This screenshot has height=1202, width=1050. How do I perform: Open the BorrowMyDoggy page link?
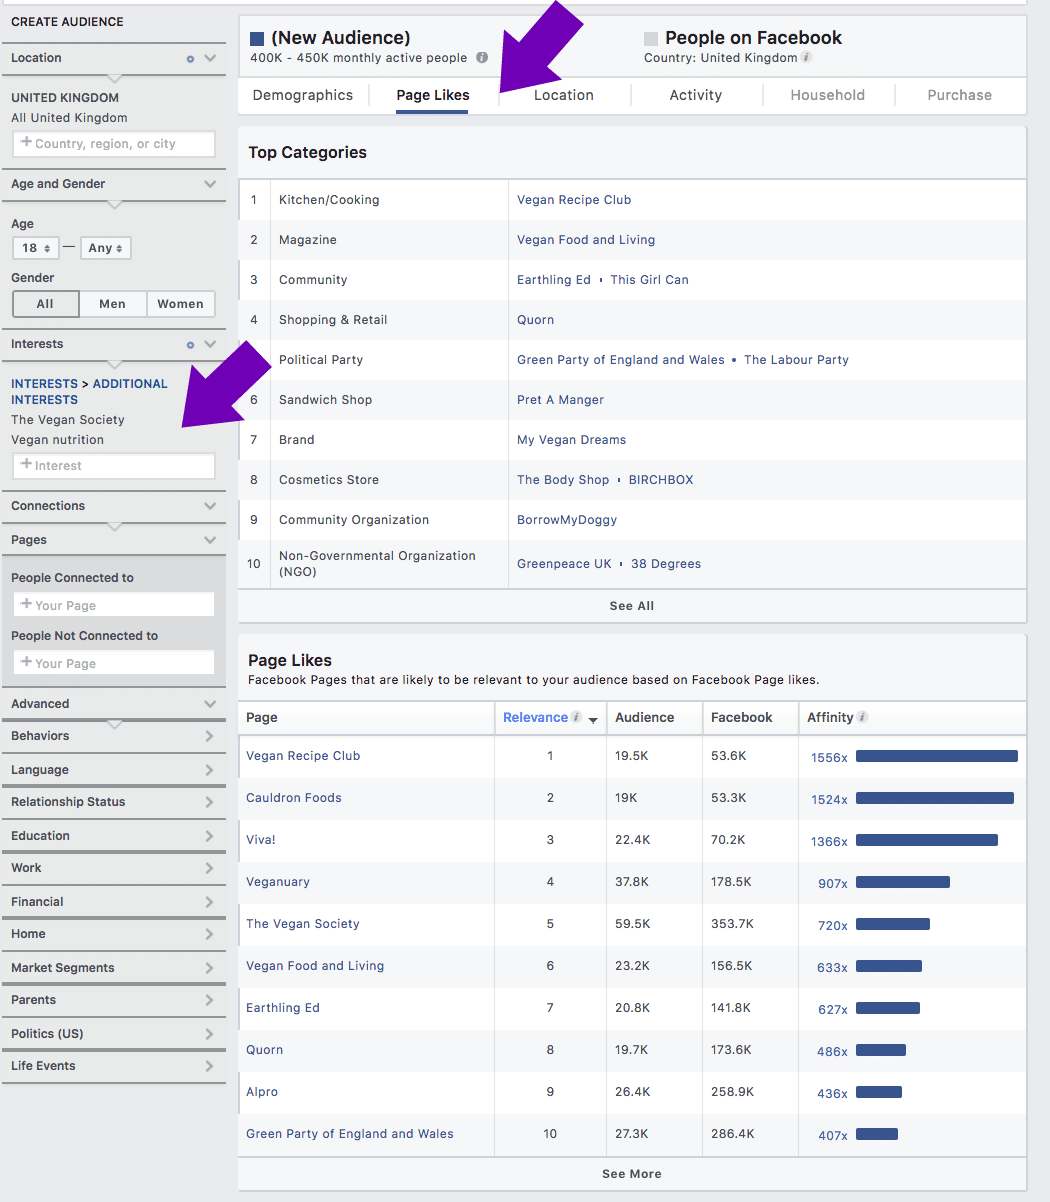click(567, 520)
